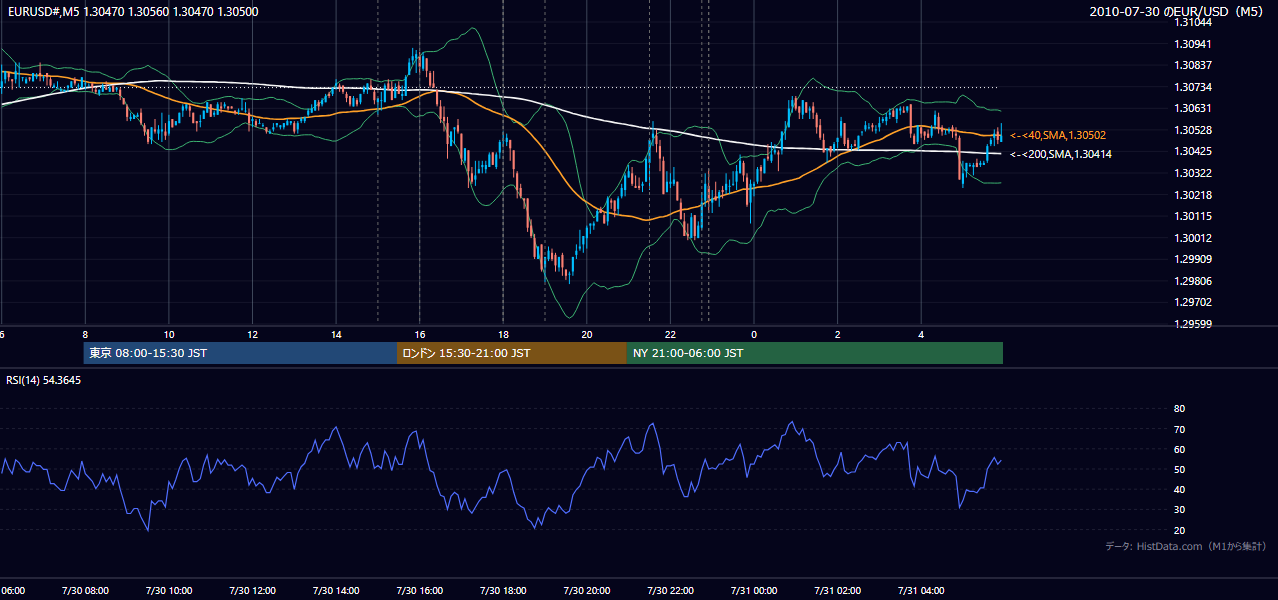Click hour label 16 under price chart

(x=420, y=334)
